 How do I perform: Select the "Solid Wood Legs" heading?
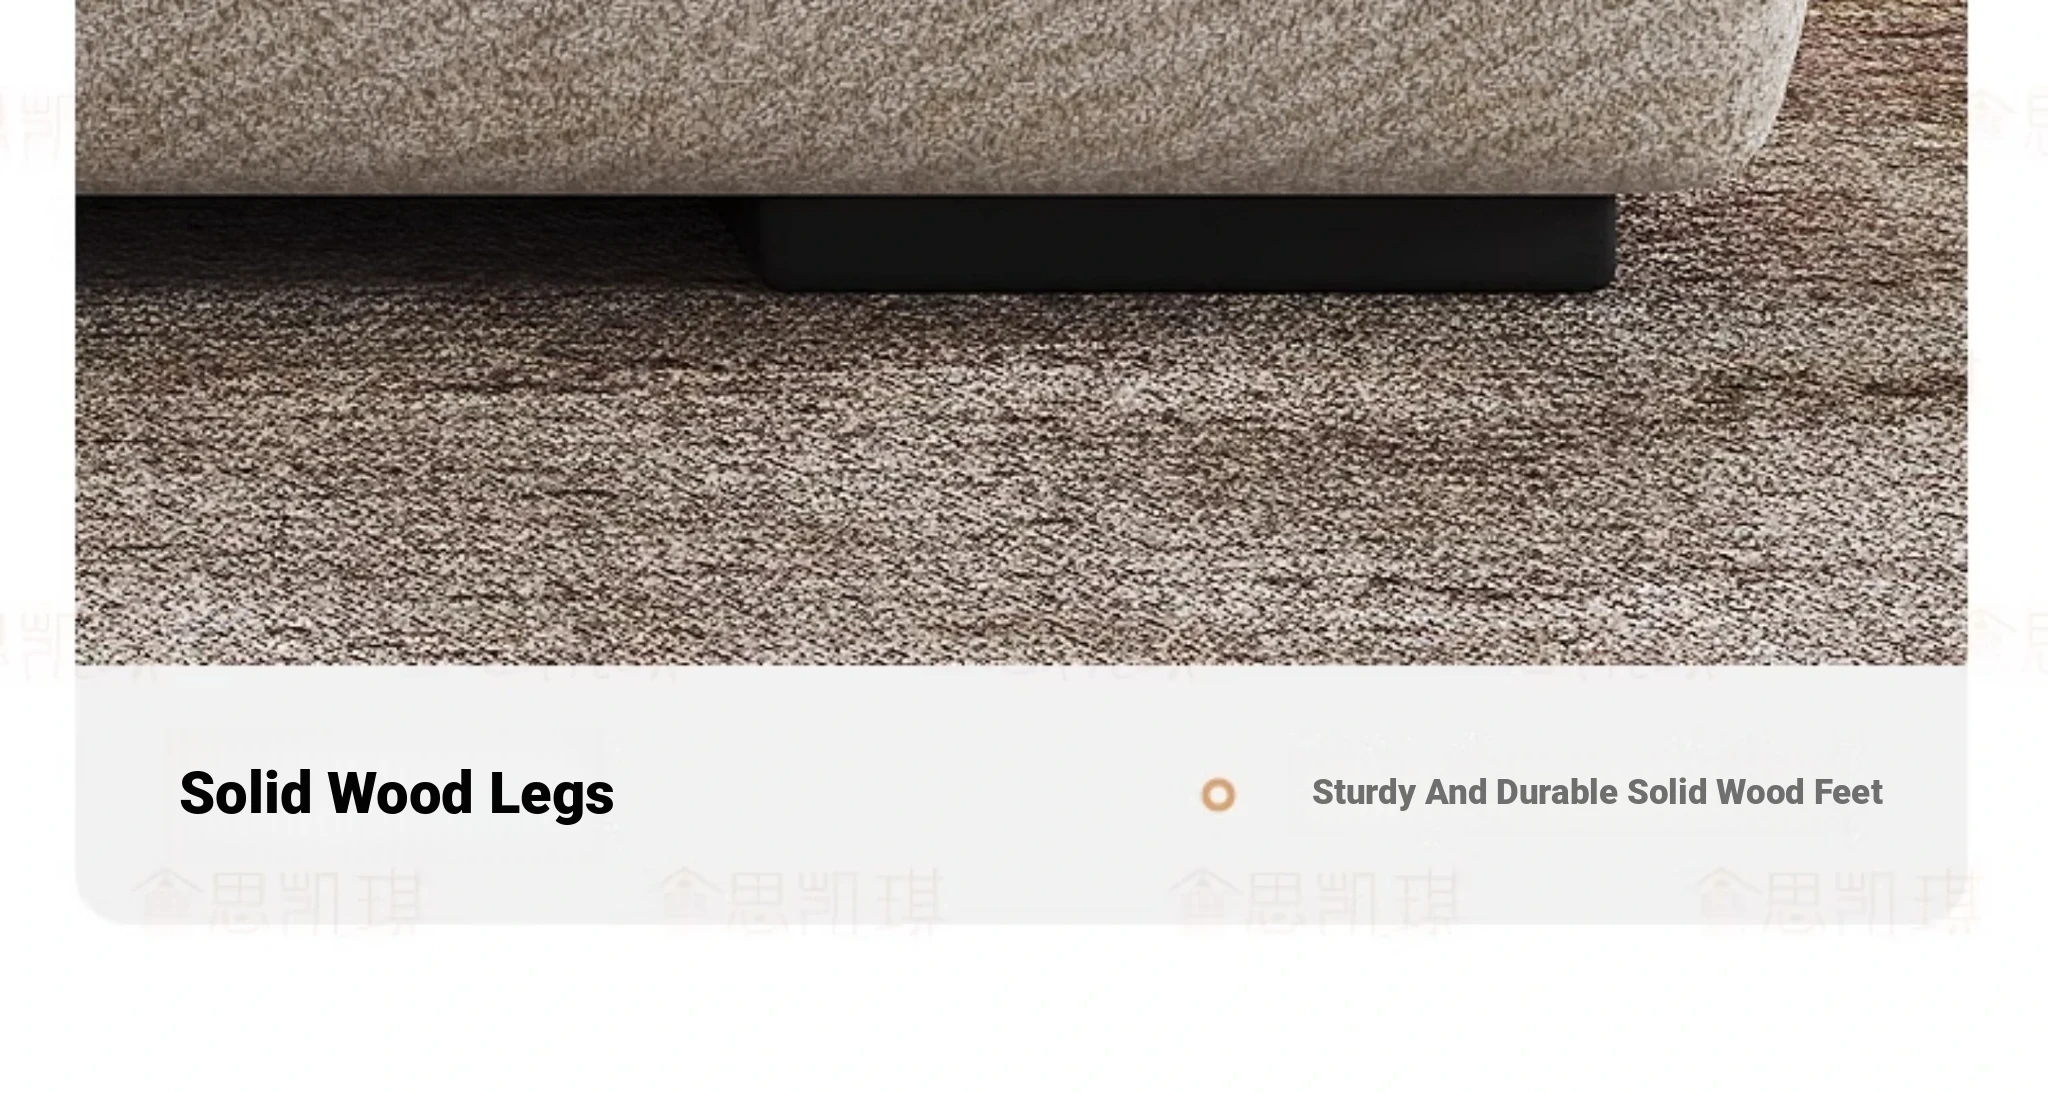[x=396, y=793]
